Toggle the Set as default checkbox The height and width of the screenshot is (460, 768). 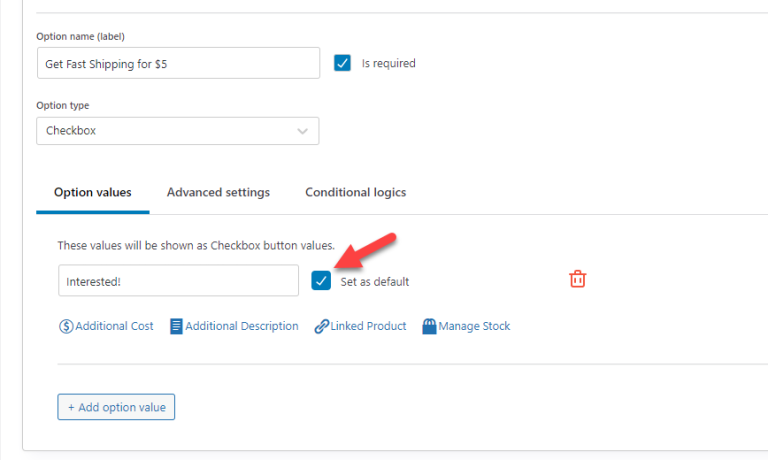tap(321, 280)
